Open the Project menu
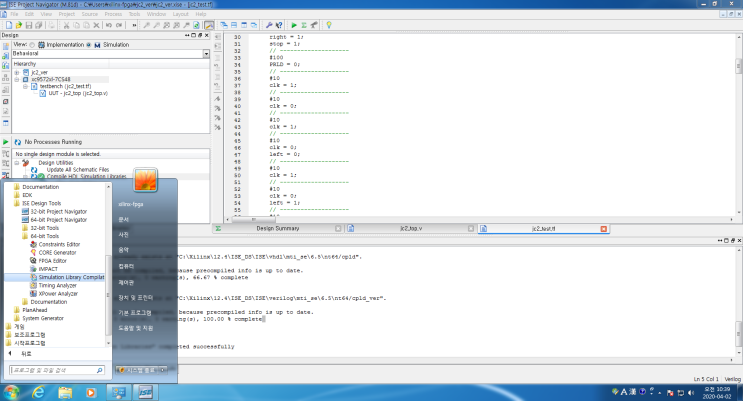This screenshot has height=401, width=743. pos(67,14)
